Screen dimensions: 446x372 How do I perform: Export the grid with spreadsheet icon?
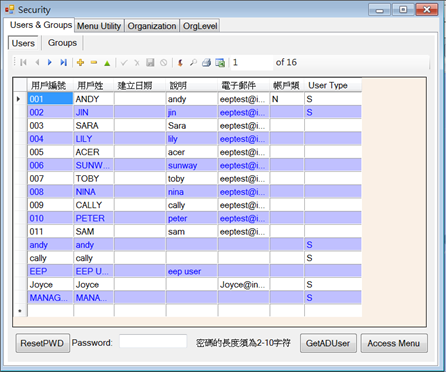pos(220,62)
